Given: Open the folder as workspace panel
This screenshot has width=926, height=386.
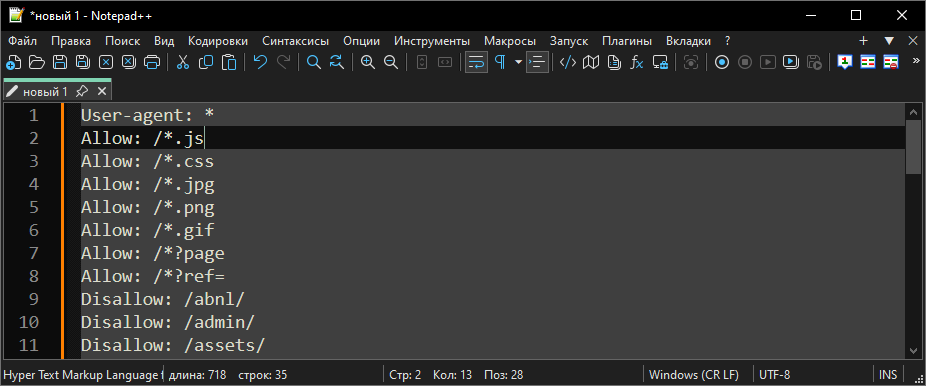Looking at the screenshot, I should 660,62.
